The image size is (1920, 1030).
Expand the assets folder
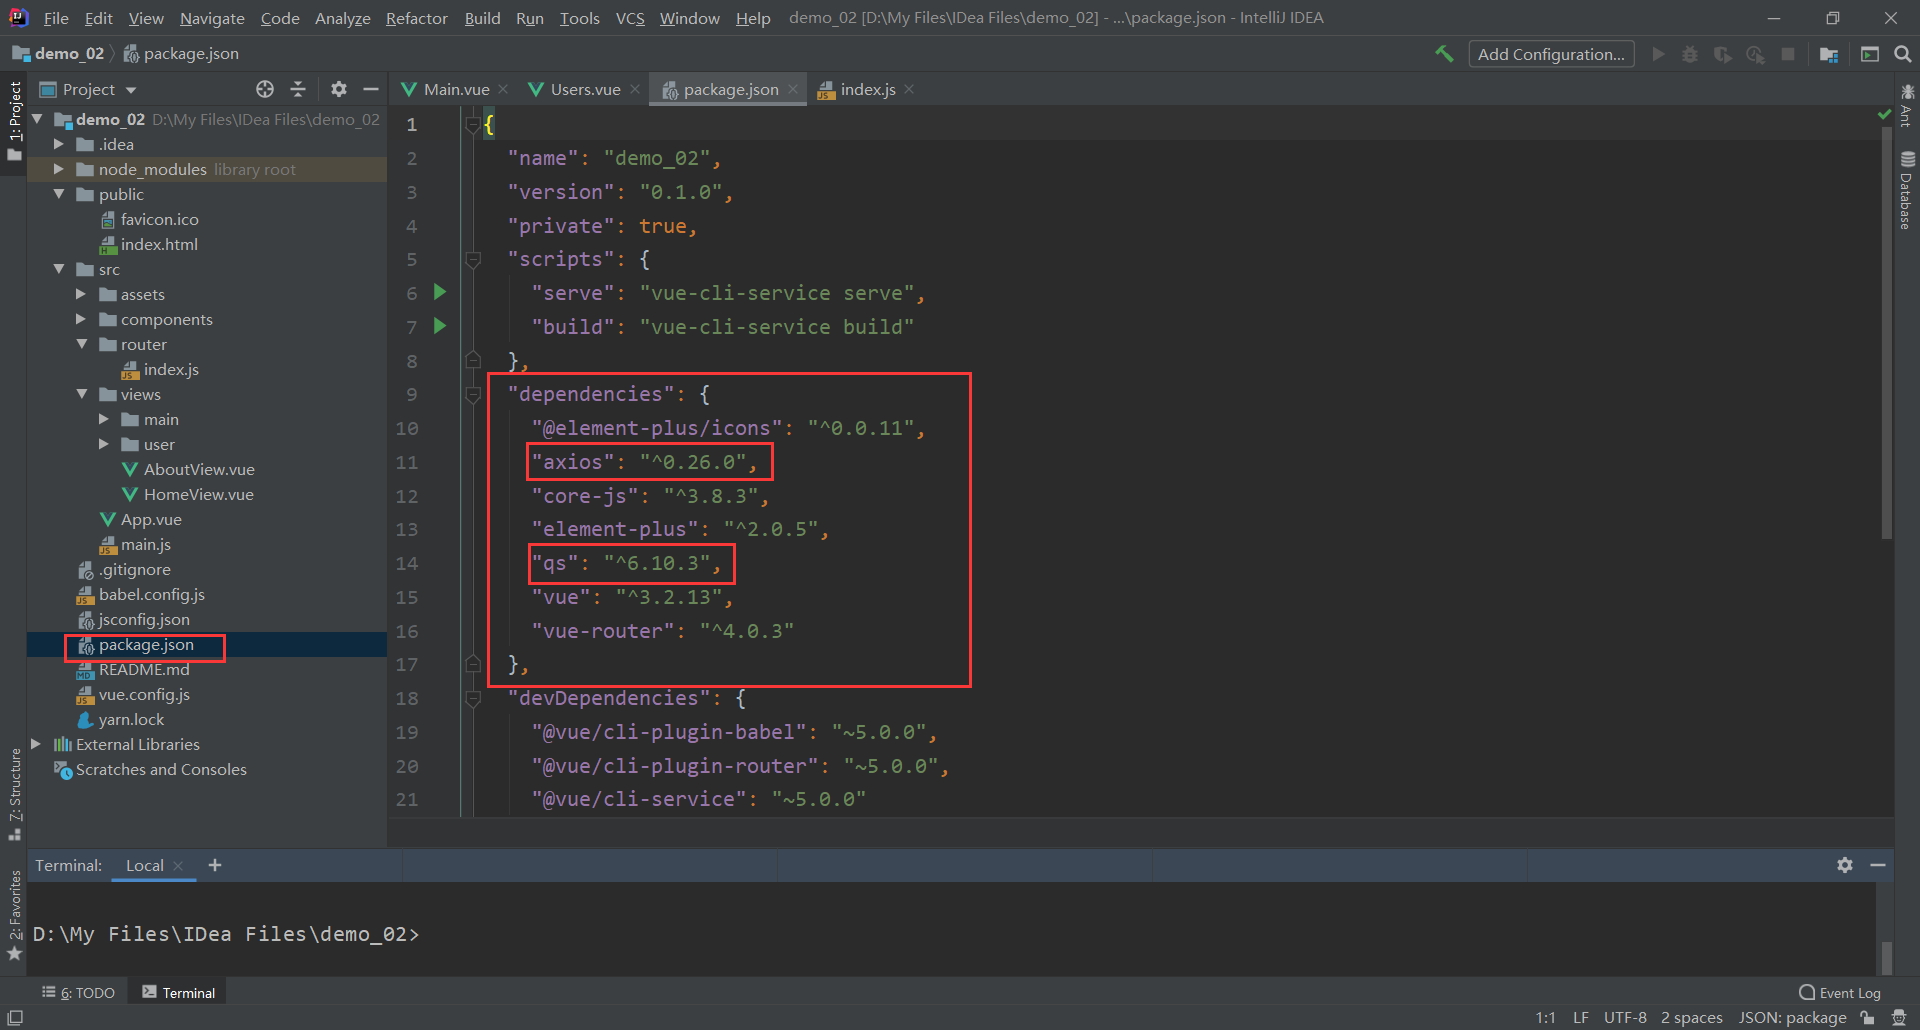pos(81,294)
